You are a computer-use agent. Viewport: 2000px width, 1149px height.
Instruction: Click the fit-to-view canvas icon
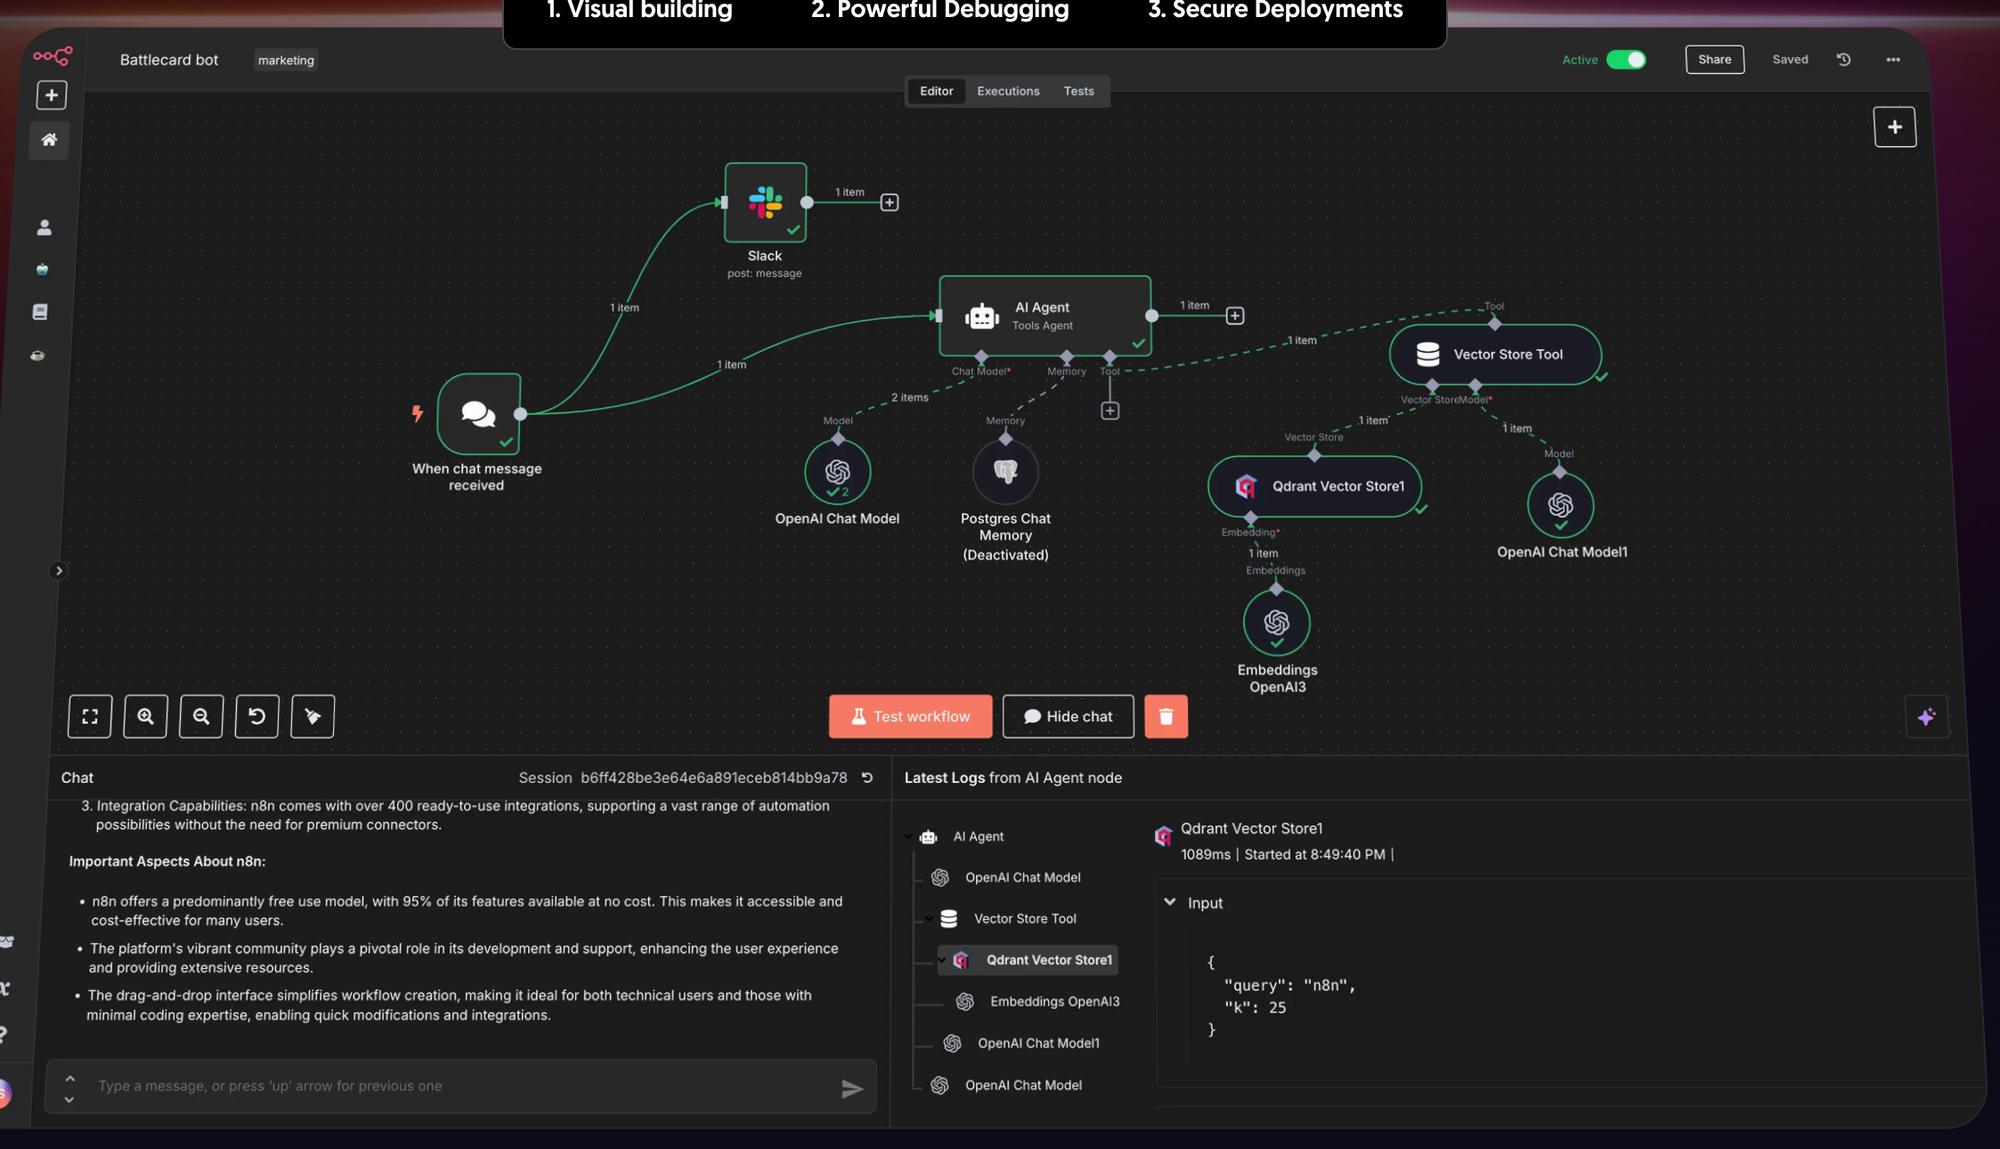point(90,716)
